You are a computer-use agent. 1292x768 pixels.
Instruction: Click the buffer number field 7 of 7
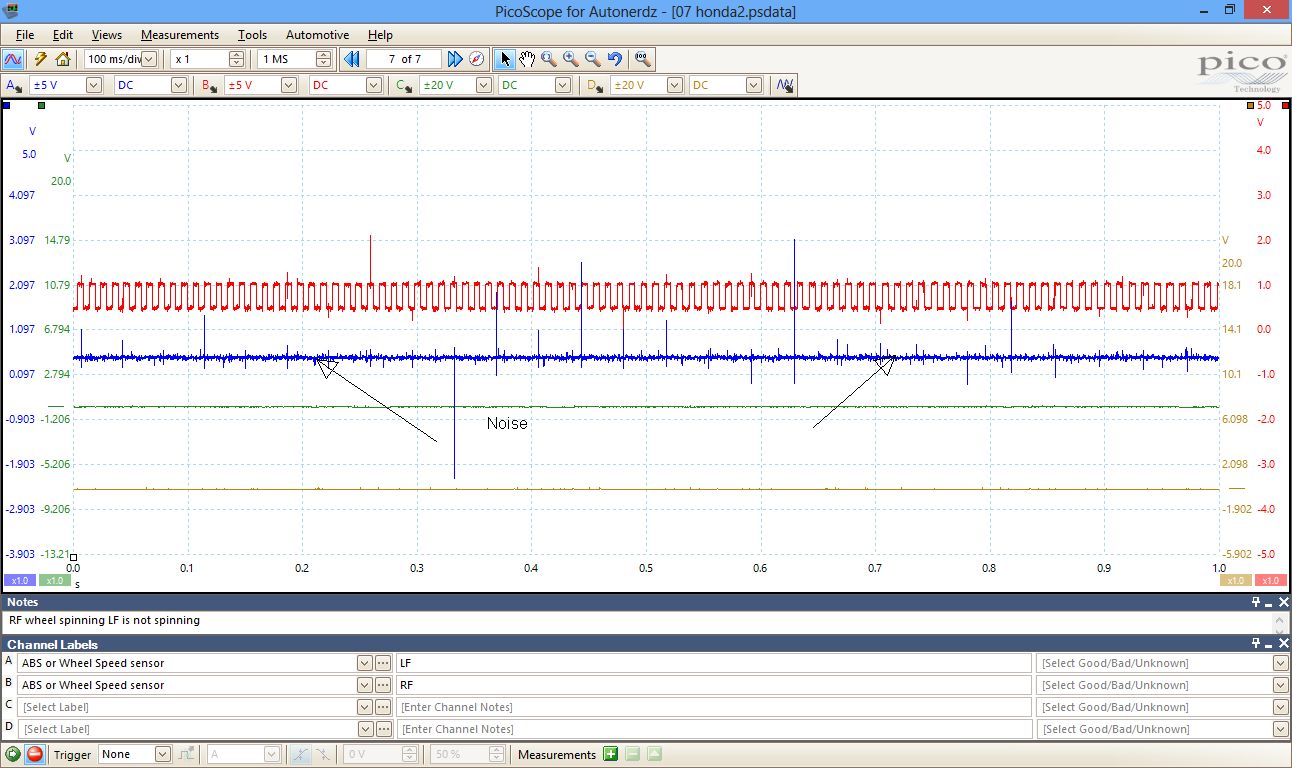404,59
